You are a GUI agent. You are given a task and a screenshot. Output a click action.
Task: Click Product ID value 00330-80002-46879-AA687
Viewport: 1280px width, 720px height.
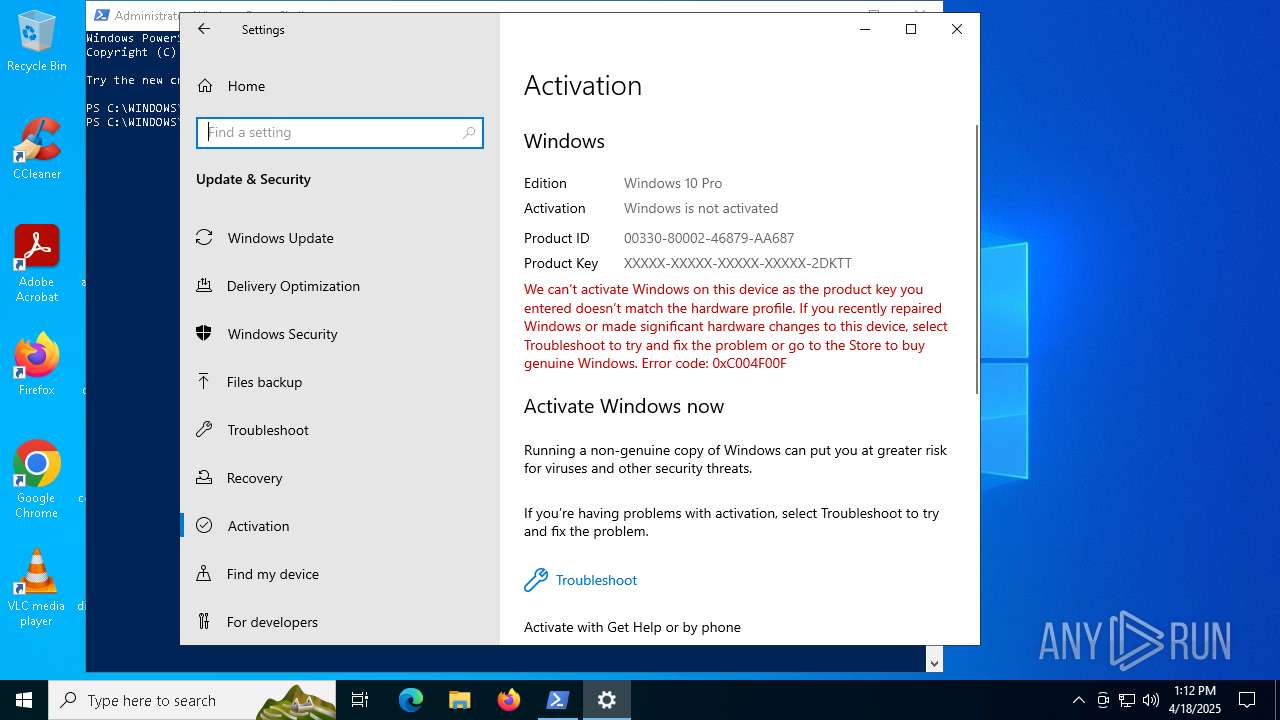click(x=709, y=238)
